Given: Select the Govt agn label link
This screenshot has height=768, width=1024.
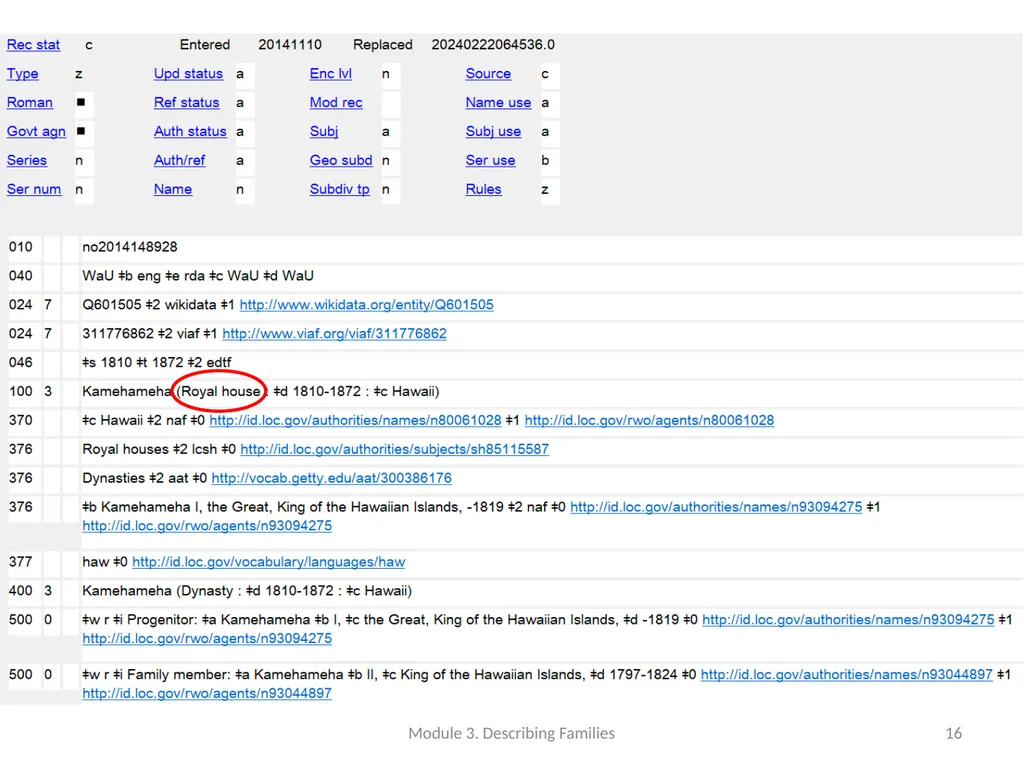Looking at the screenshot, I should (36, 131).
